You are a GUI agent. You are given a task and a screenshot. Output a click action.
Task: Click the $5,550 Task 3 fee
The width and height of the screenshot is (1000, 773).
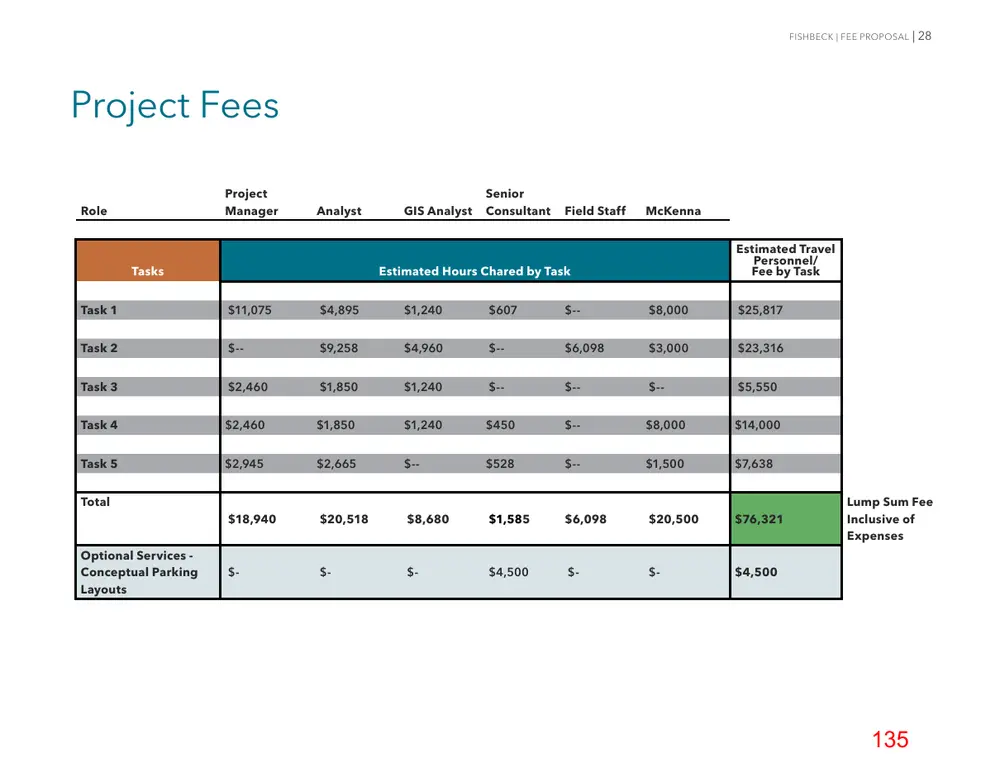[x=758, y=387]
